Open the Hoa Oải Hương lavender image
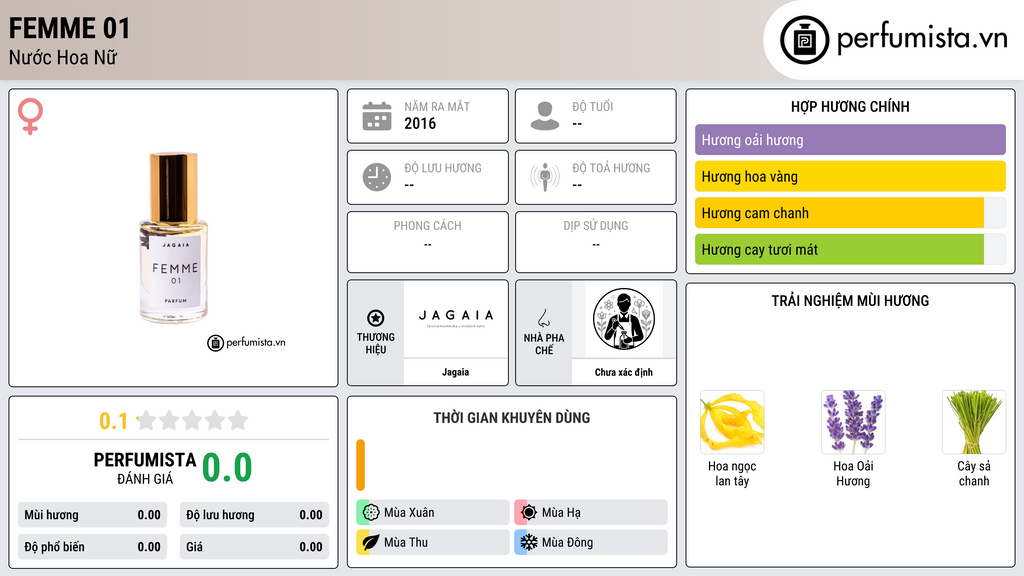This screenshot has width=1024, height=576. pyautogui.click(x=853, y=422)
